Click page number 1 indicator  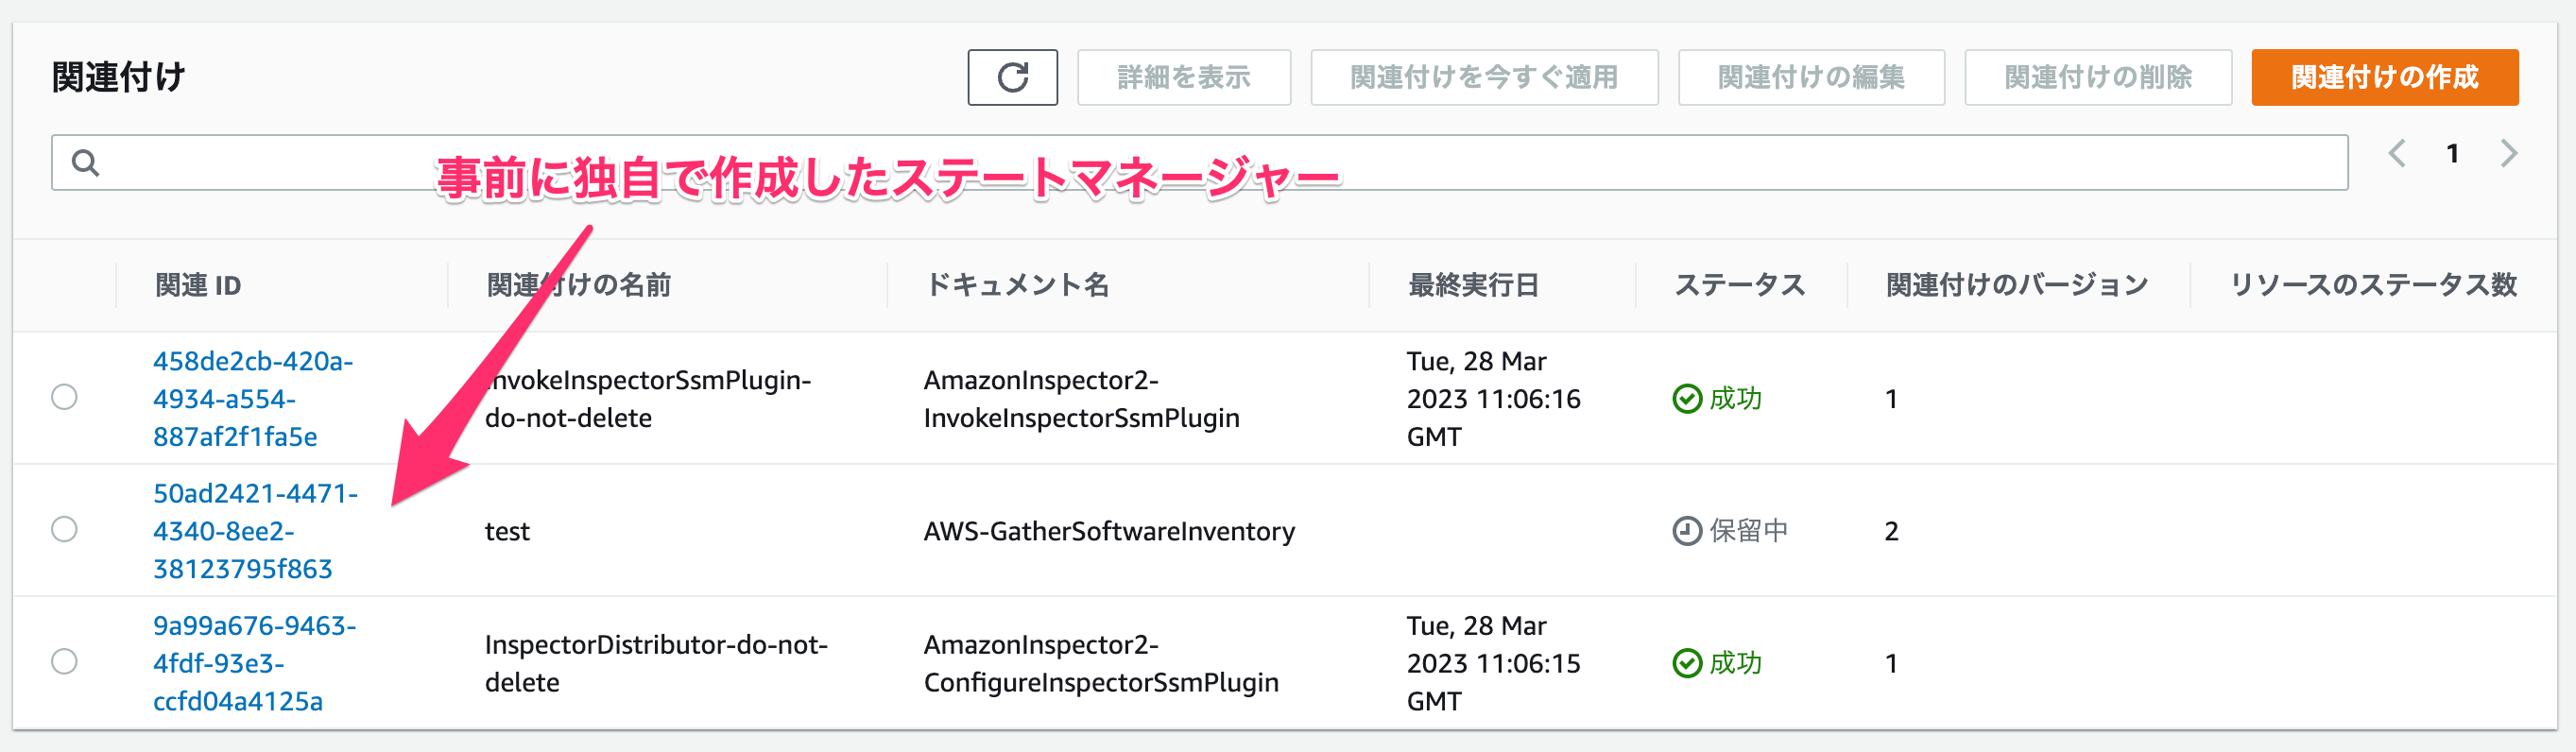point(2452,154)
